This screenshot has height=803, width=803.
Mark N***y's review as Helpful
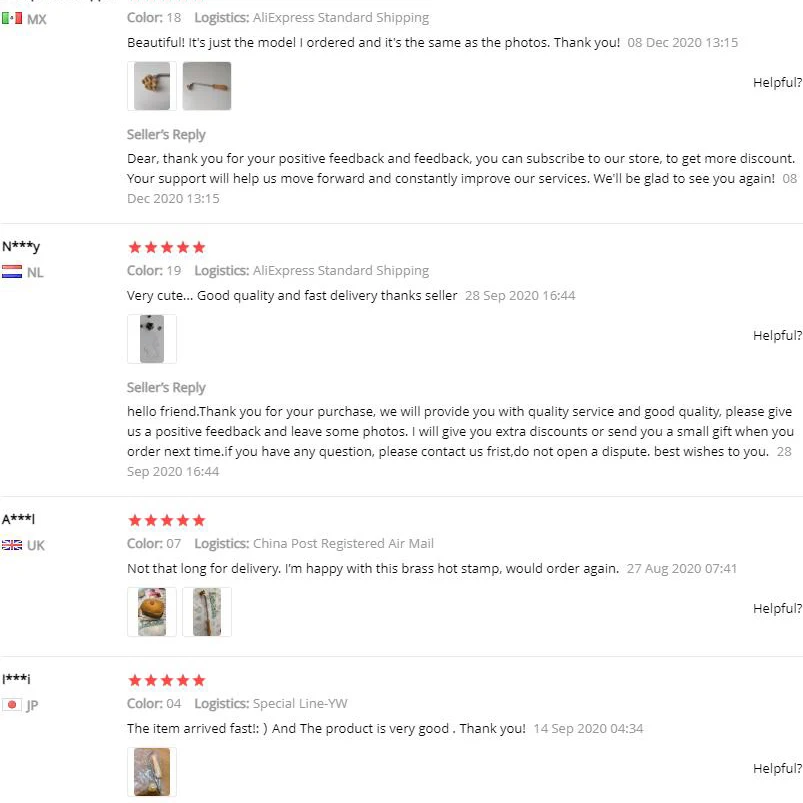[777, 336]
